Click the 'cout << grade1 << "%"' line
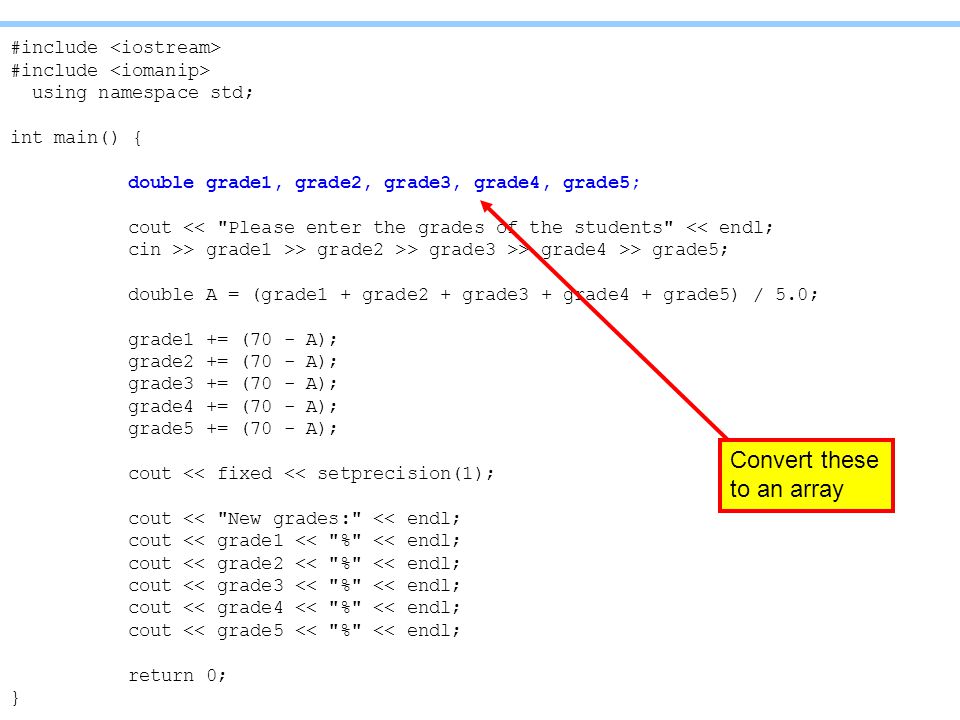Viewport: 960px width, 720px height. [x=294, y=541]
